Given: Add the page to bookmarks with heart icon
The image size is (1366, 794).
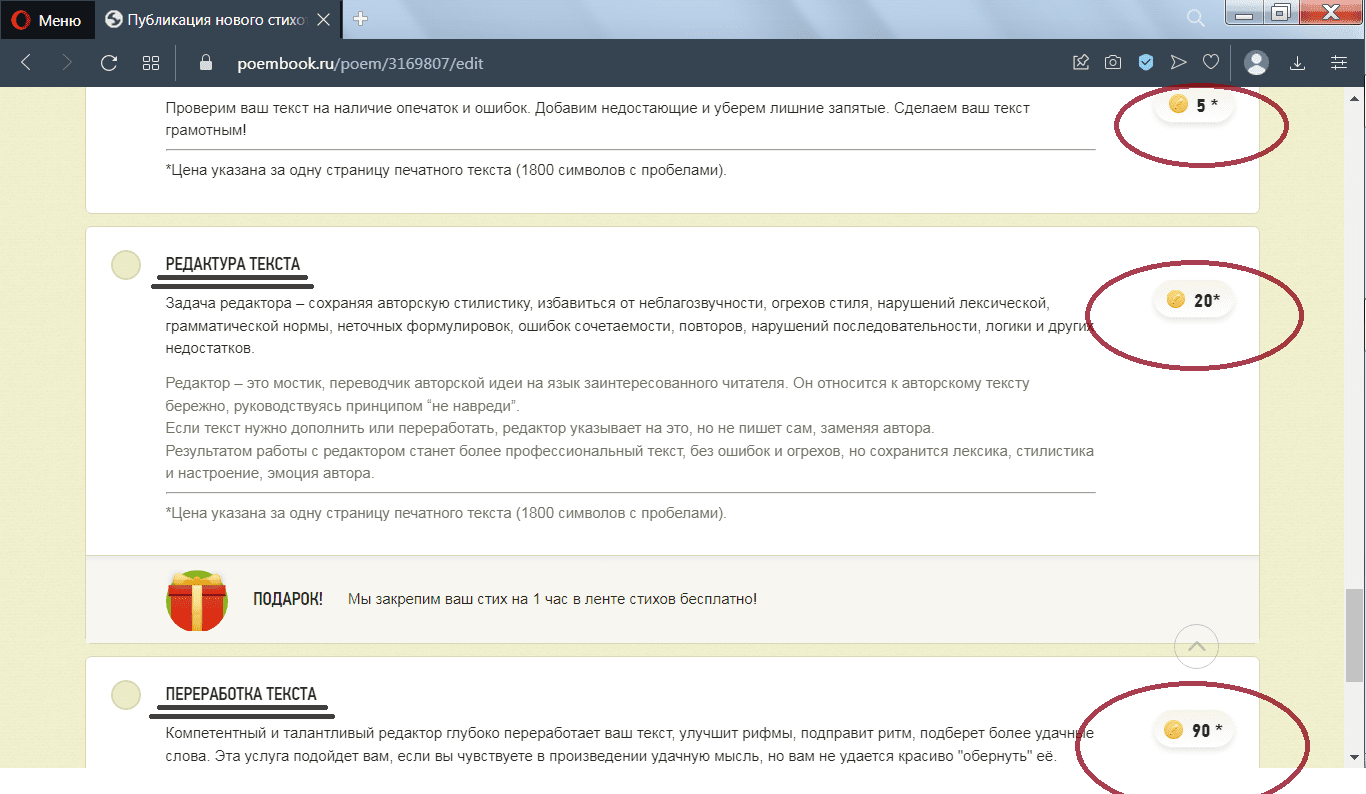Looking at the screenshot, I should 1211,63.
